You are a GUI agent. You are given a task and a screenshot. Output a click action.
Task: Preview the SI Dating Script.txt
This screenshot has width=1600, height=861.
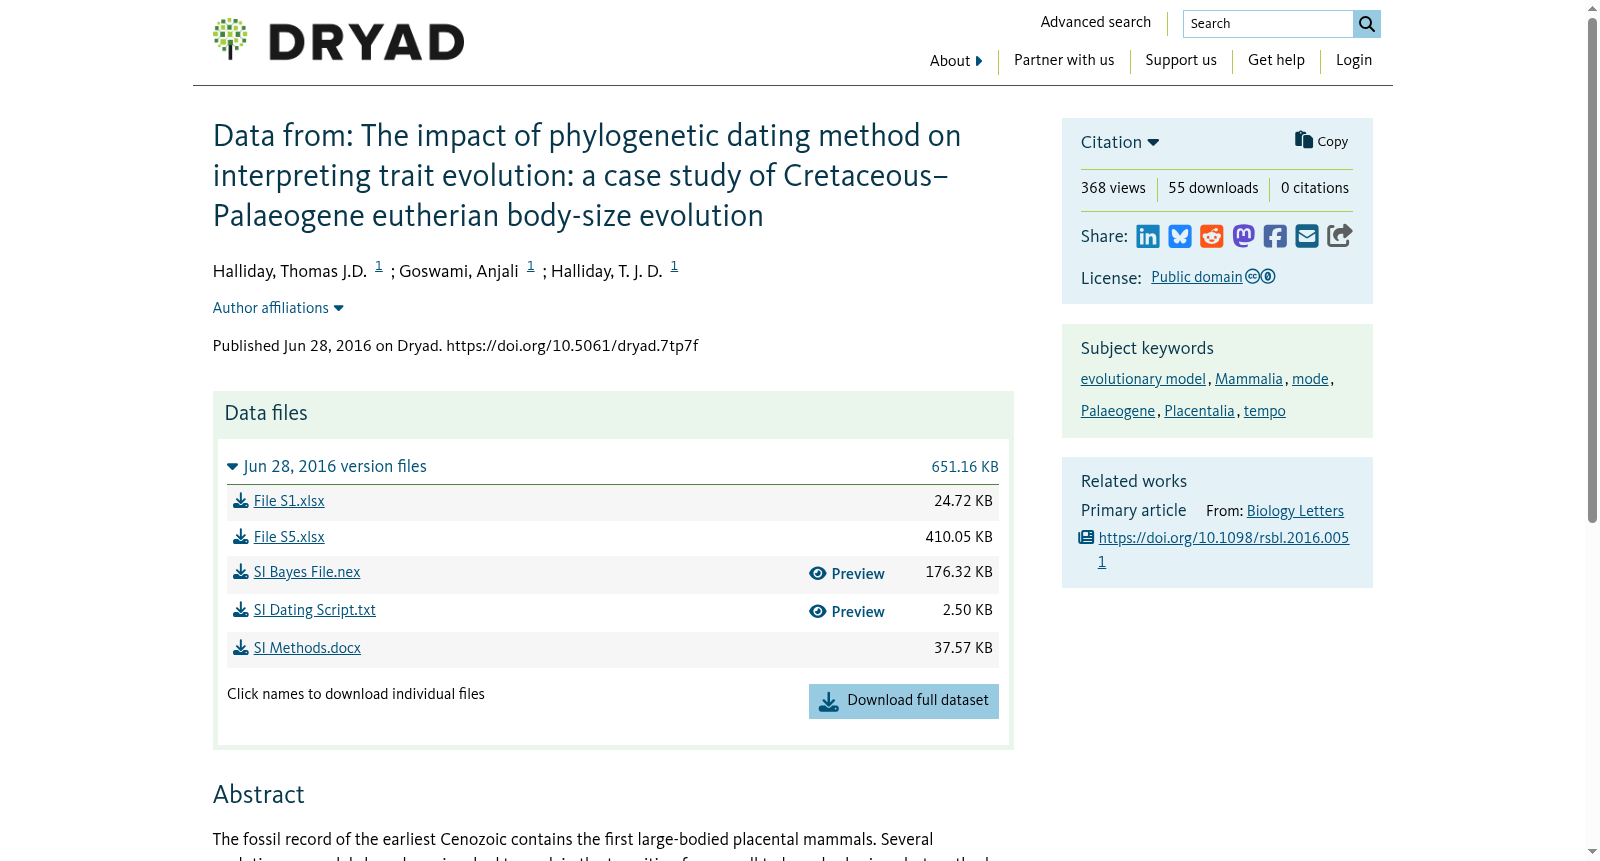847,612
